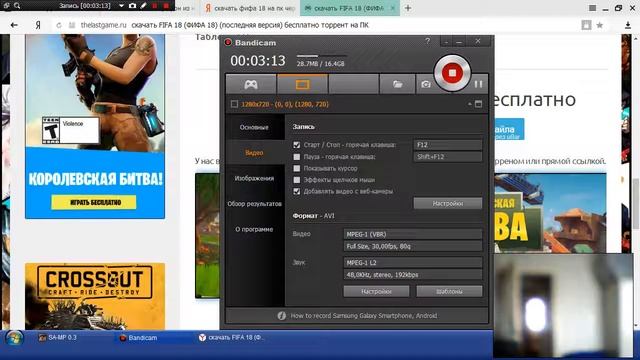Click the Yandex Я home icon
The width and height of the screenshot is (640, 360).
(38, 25)
